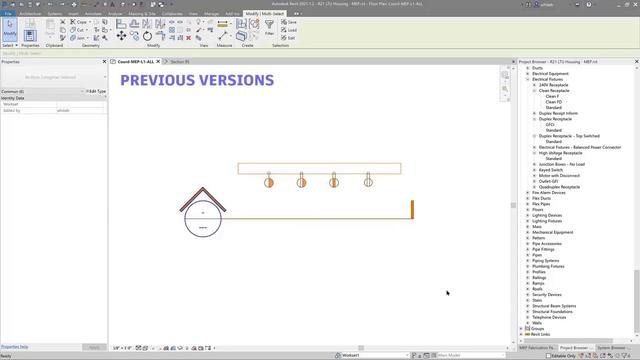Click the Cut to Clipboard scissors icon
The height and width of the screenshot is (360, 640).
(62, 22)
